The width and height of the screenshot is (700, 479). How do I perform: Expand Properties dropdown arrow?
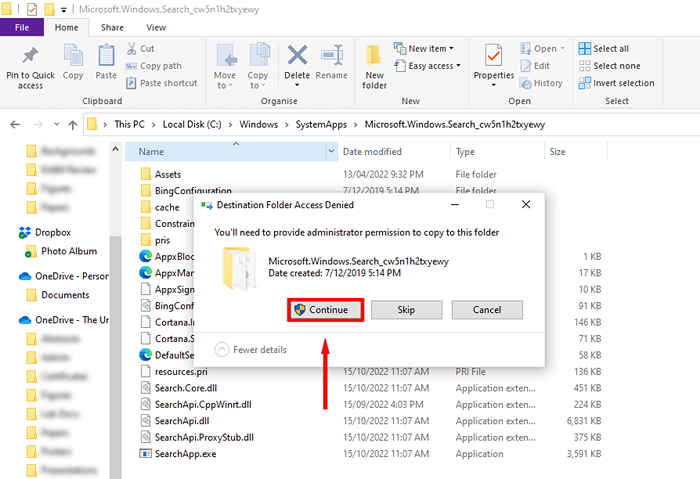coord(494,85)
